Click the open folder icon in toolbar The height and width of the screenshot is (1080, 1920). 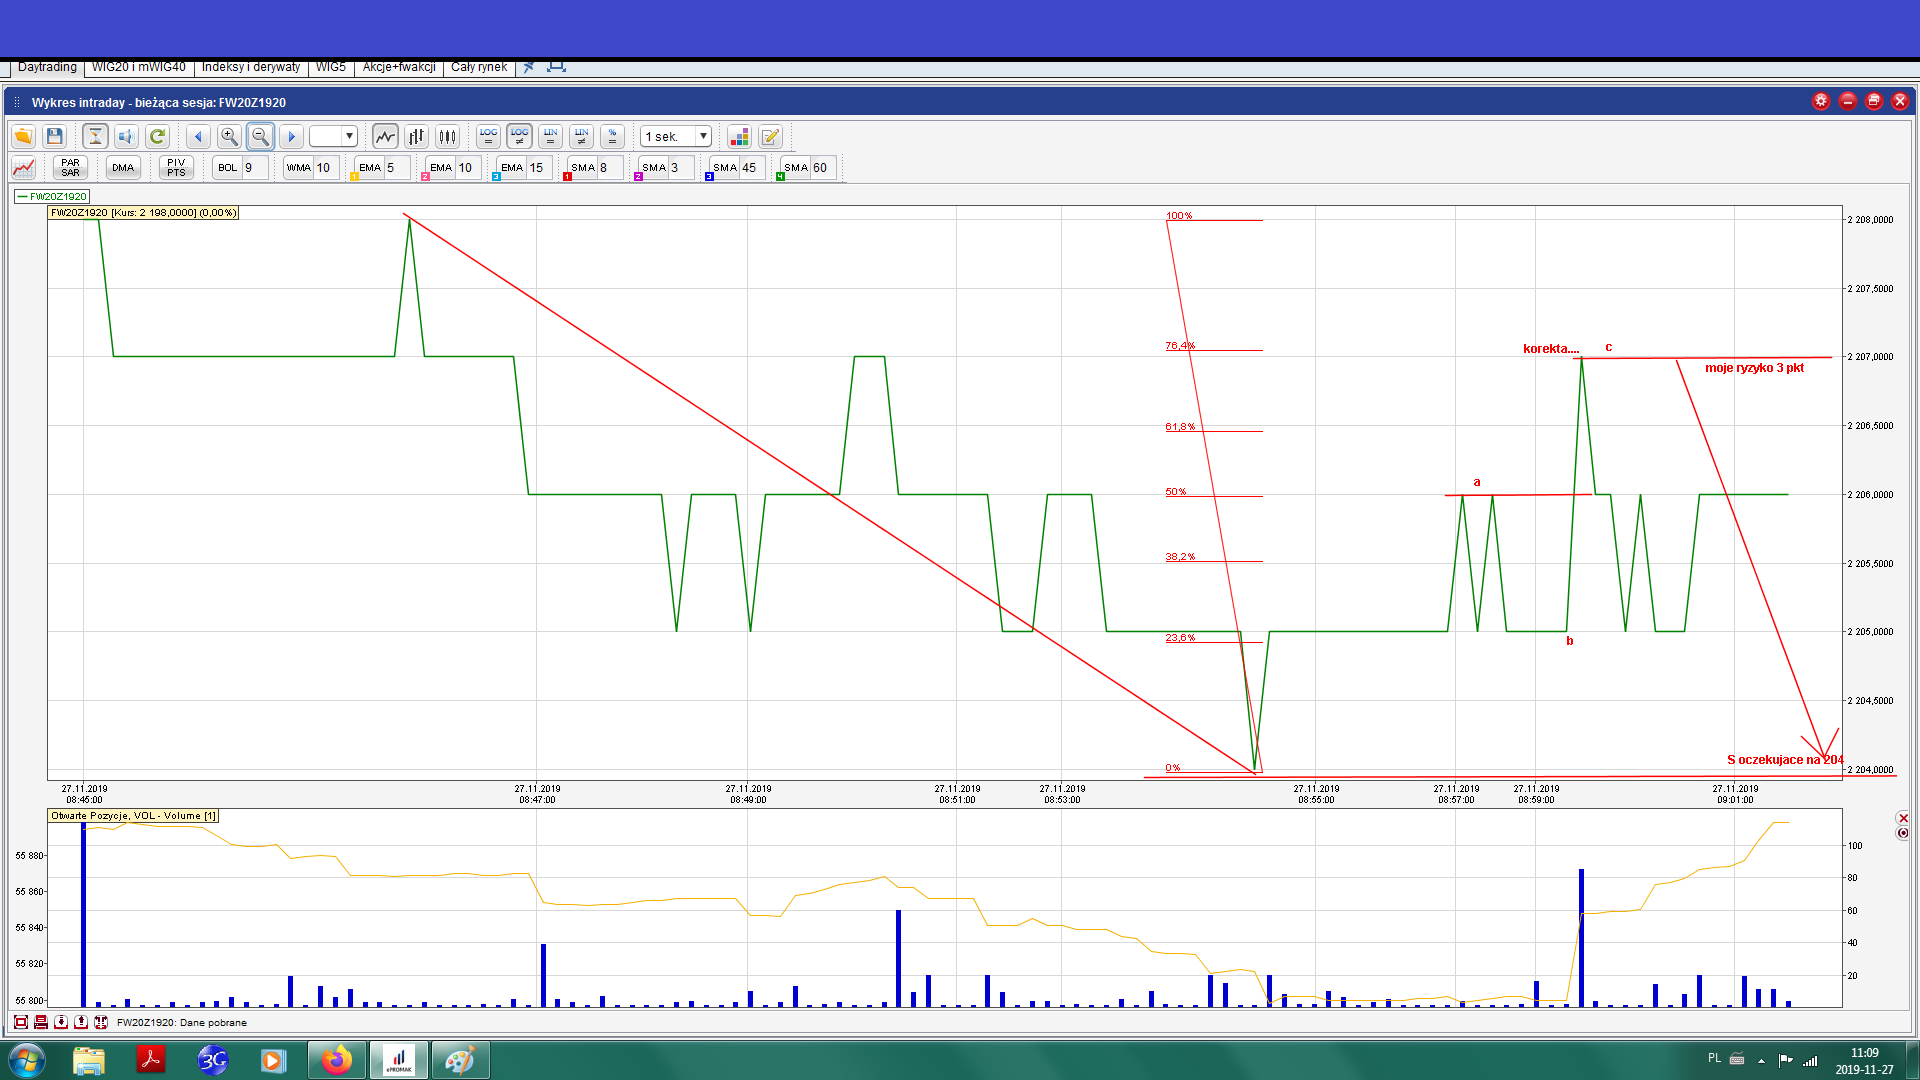tap(23, 137)
